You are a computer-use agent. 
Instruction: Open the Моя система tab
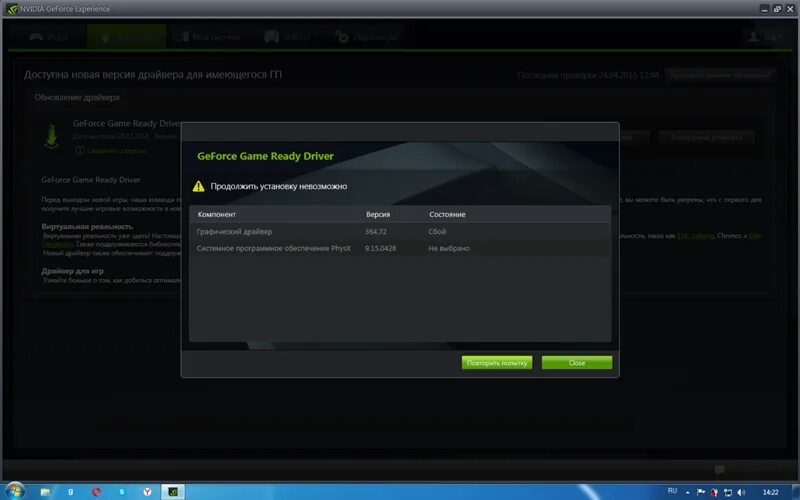207,37
